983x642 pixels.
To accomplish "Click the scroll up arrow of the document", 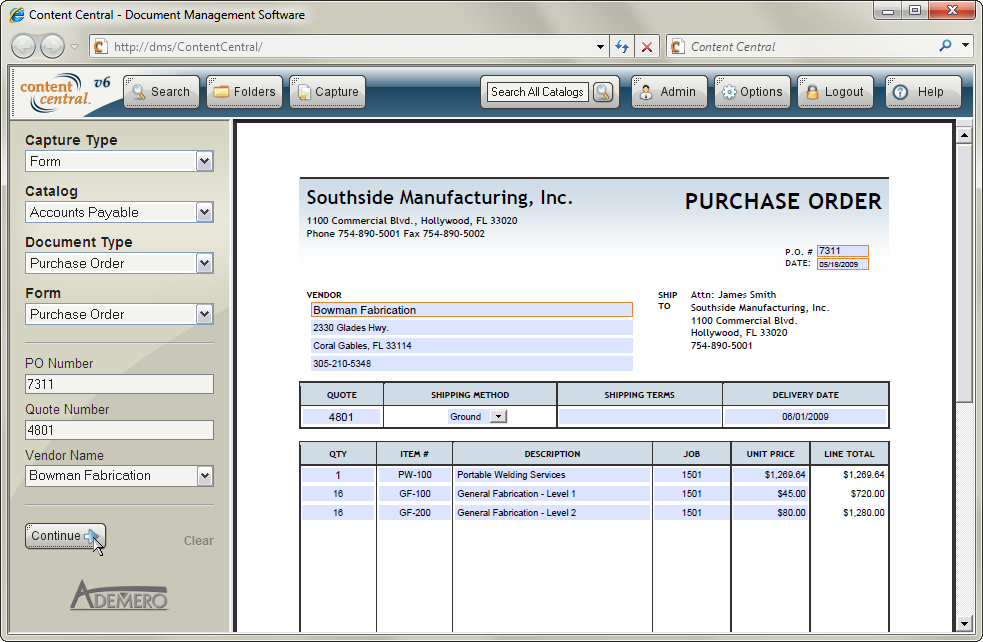I will tap(964, 135).
